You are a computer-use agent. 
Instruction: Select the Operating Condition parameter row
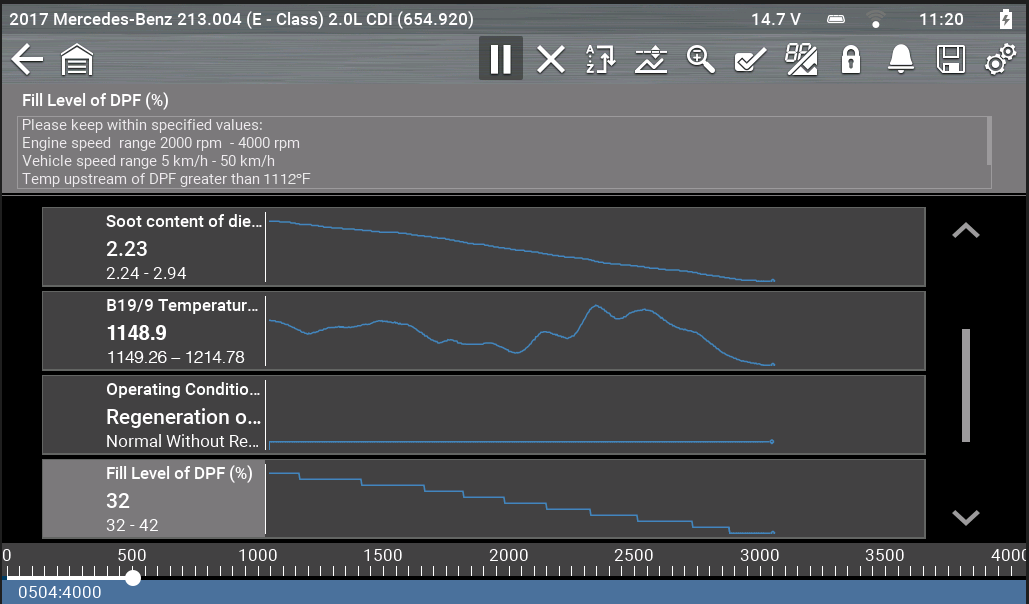point(153,414)
